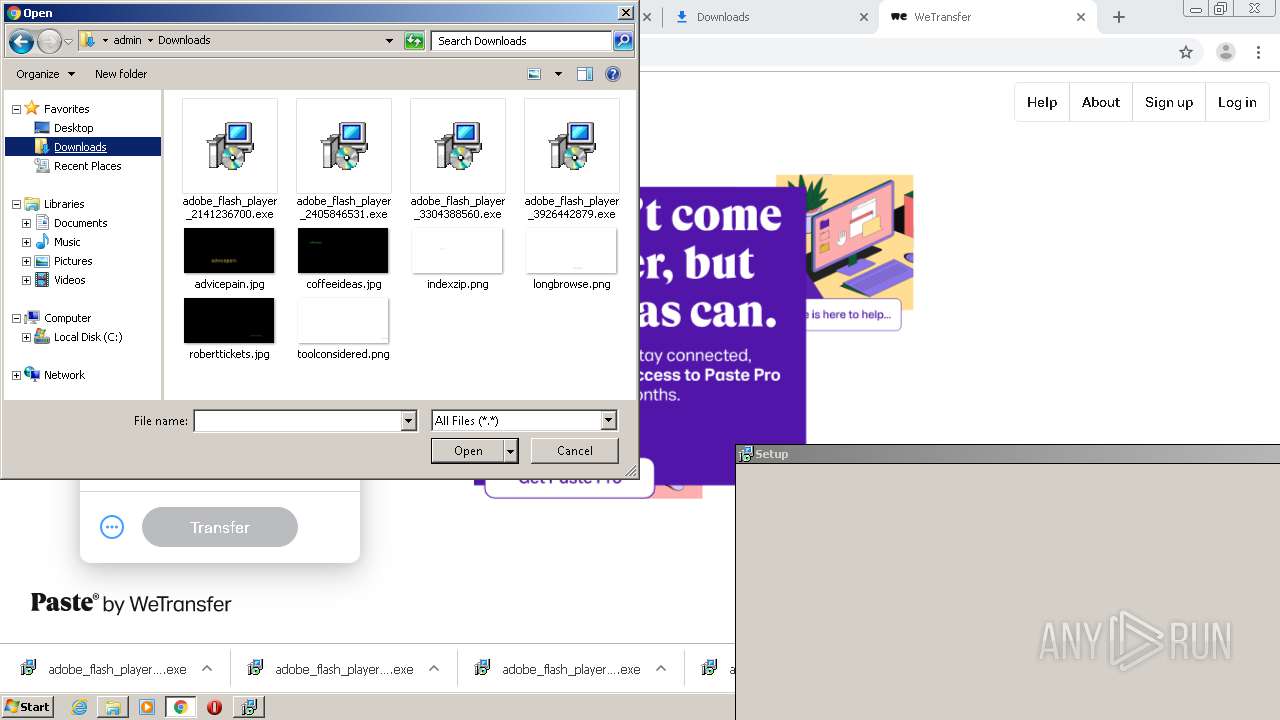Select file adobe_flash_player_3926442879.exe

click(x=572, y=160)
